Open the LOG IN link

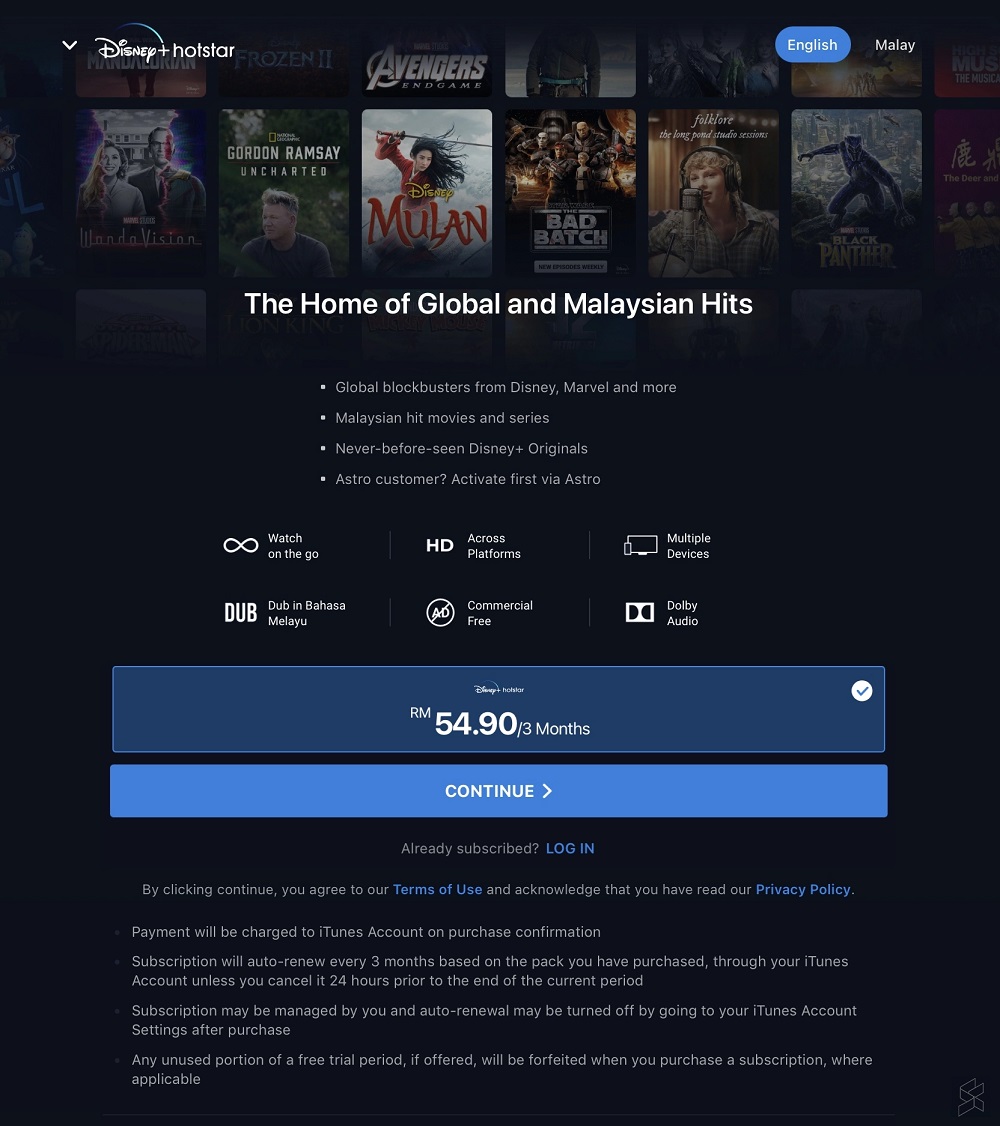(570, 848)
